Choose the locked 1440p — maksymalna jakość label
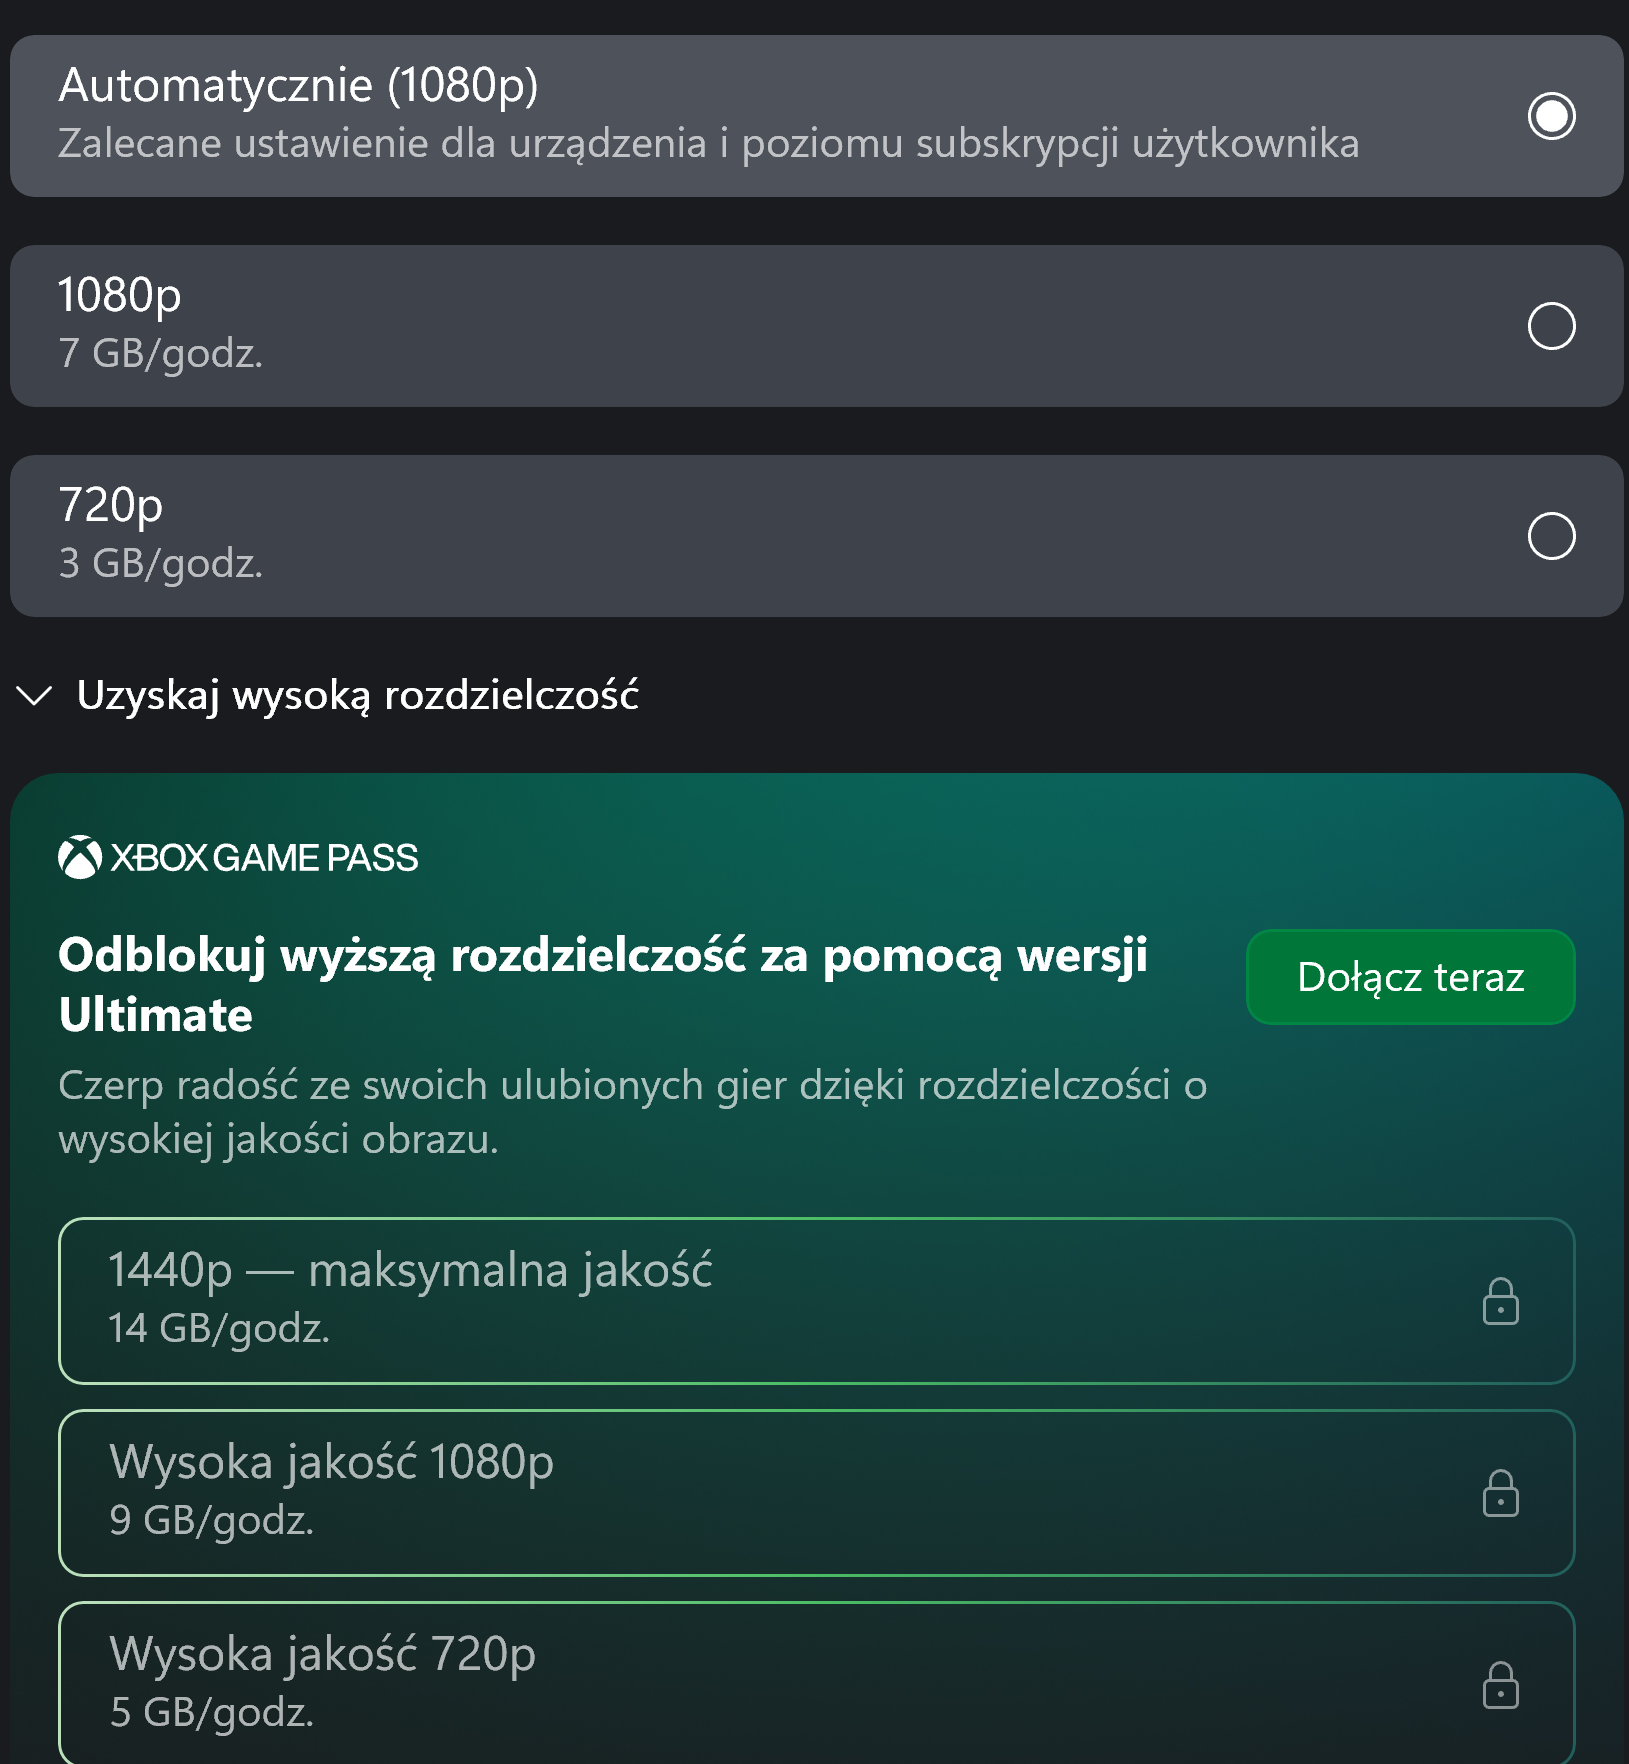This screenshot has width=1629, height=1764. [x=410, y=1271]
